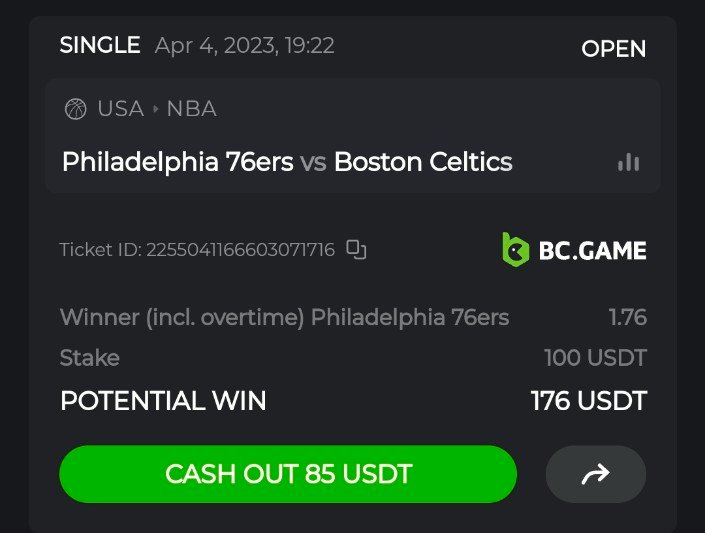Select the Philadelphia 76ers team name in match title
Viewport: 705px width, 533px height.
pyautogui.click(x=178, y=162)
